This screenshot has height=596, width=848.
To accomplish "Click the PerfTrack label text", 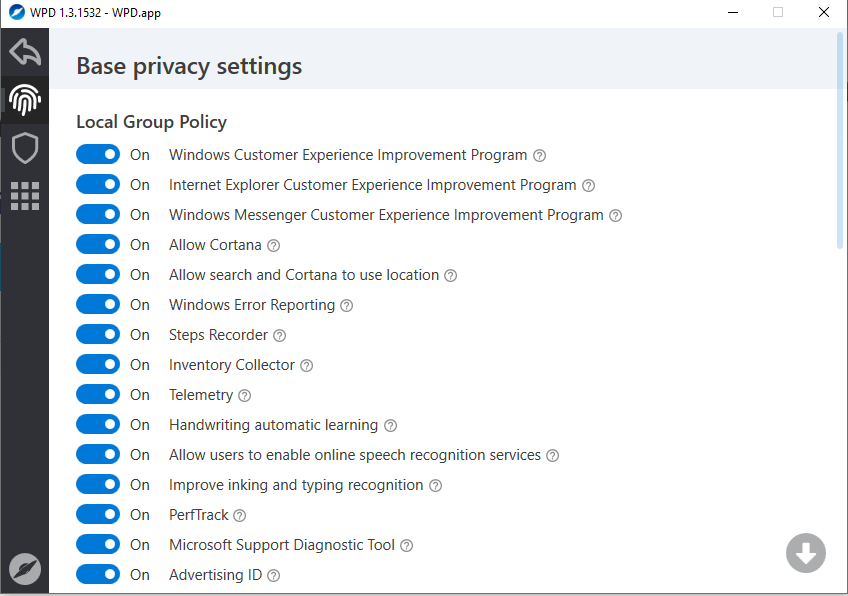I will pos(198,515).
